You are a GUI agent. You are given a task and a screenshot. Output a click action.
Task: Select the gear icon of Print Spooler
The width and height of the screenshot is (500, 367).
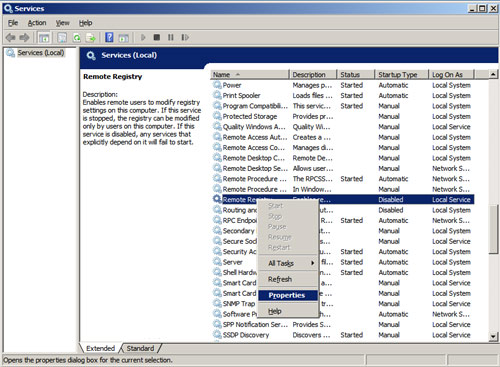[217, 95]
